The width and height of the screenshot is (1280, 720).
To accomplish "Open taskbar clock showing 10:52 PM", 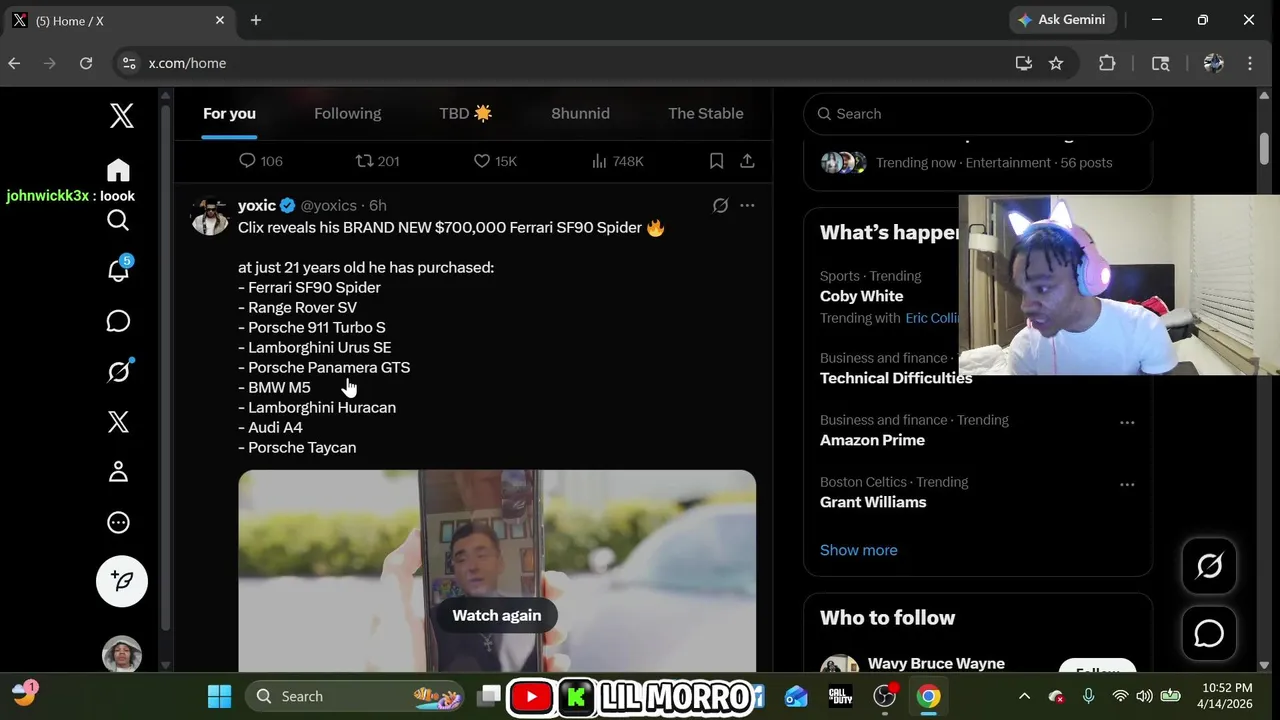I will point(1228,696).
